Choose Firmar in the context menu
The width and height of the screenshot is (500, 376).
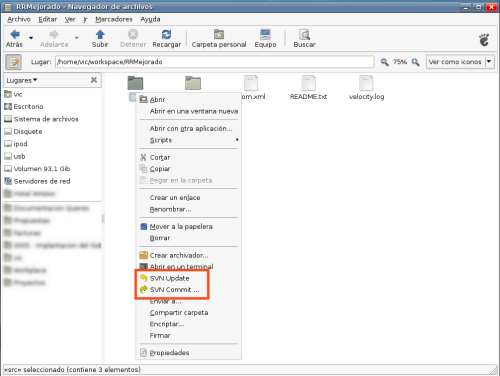[189, 336]
